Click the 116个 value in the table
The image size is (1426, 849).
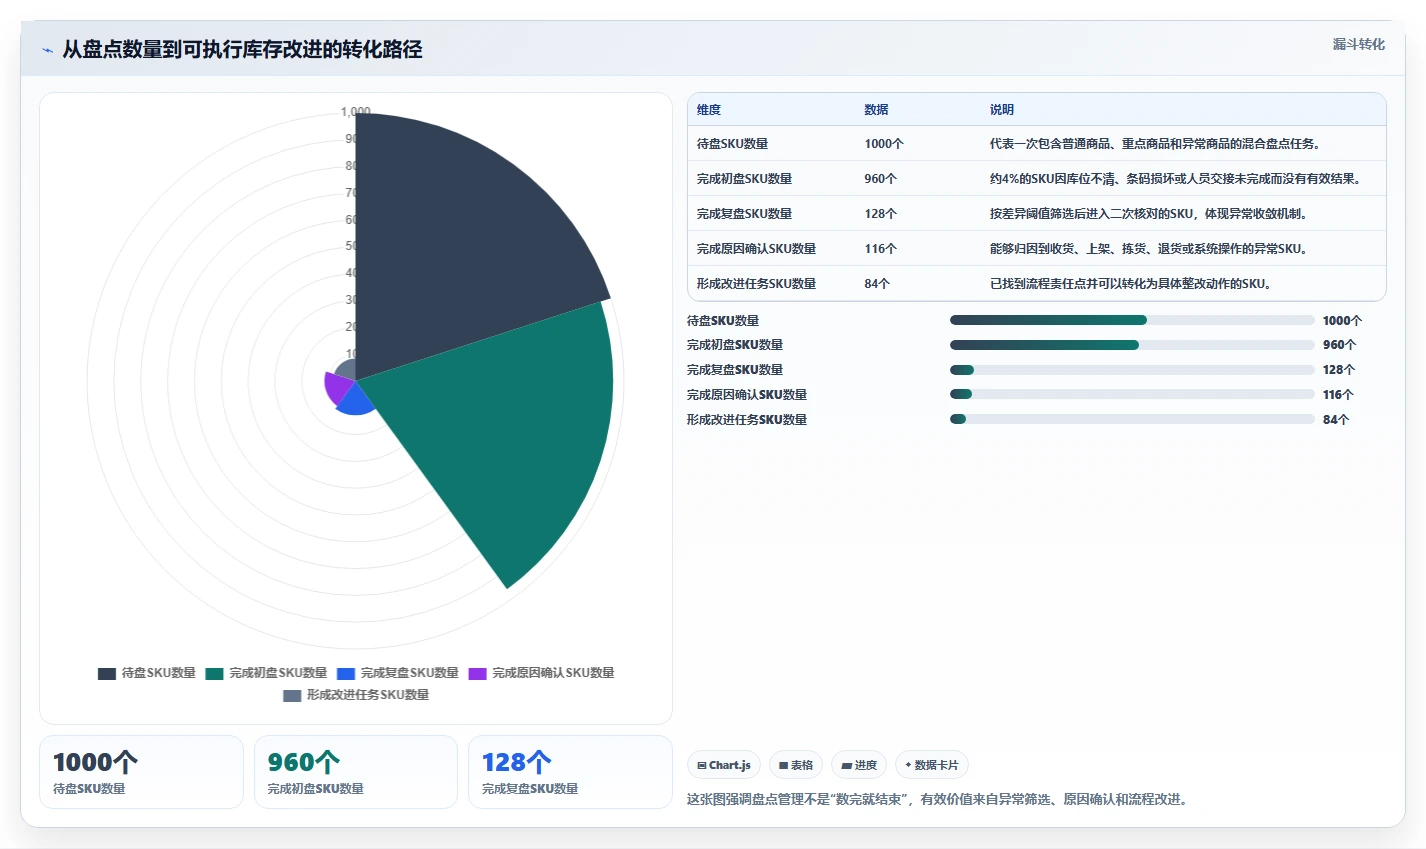point(881,249)
